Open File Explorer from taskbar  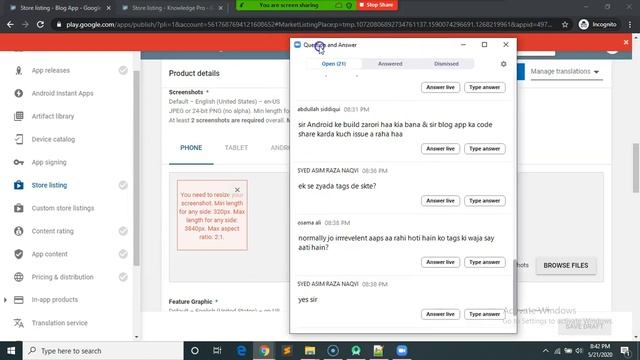coord(310,351)
